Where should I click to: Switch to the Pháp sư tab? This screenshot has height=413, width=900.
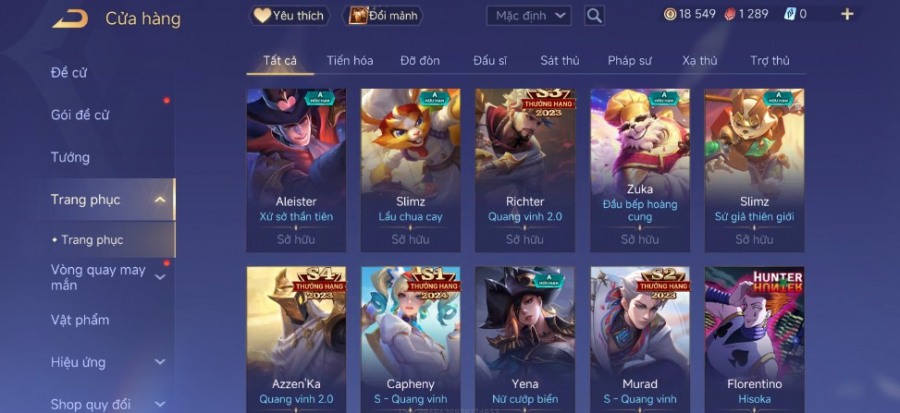point(630,61)
